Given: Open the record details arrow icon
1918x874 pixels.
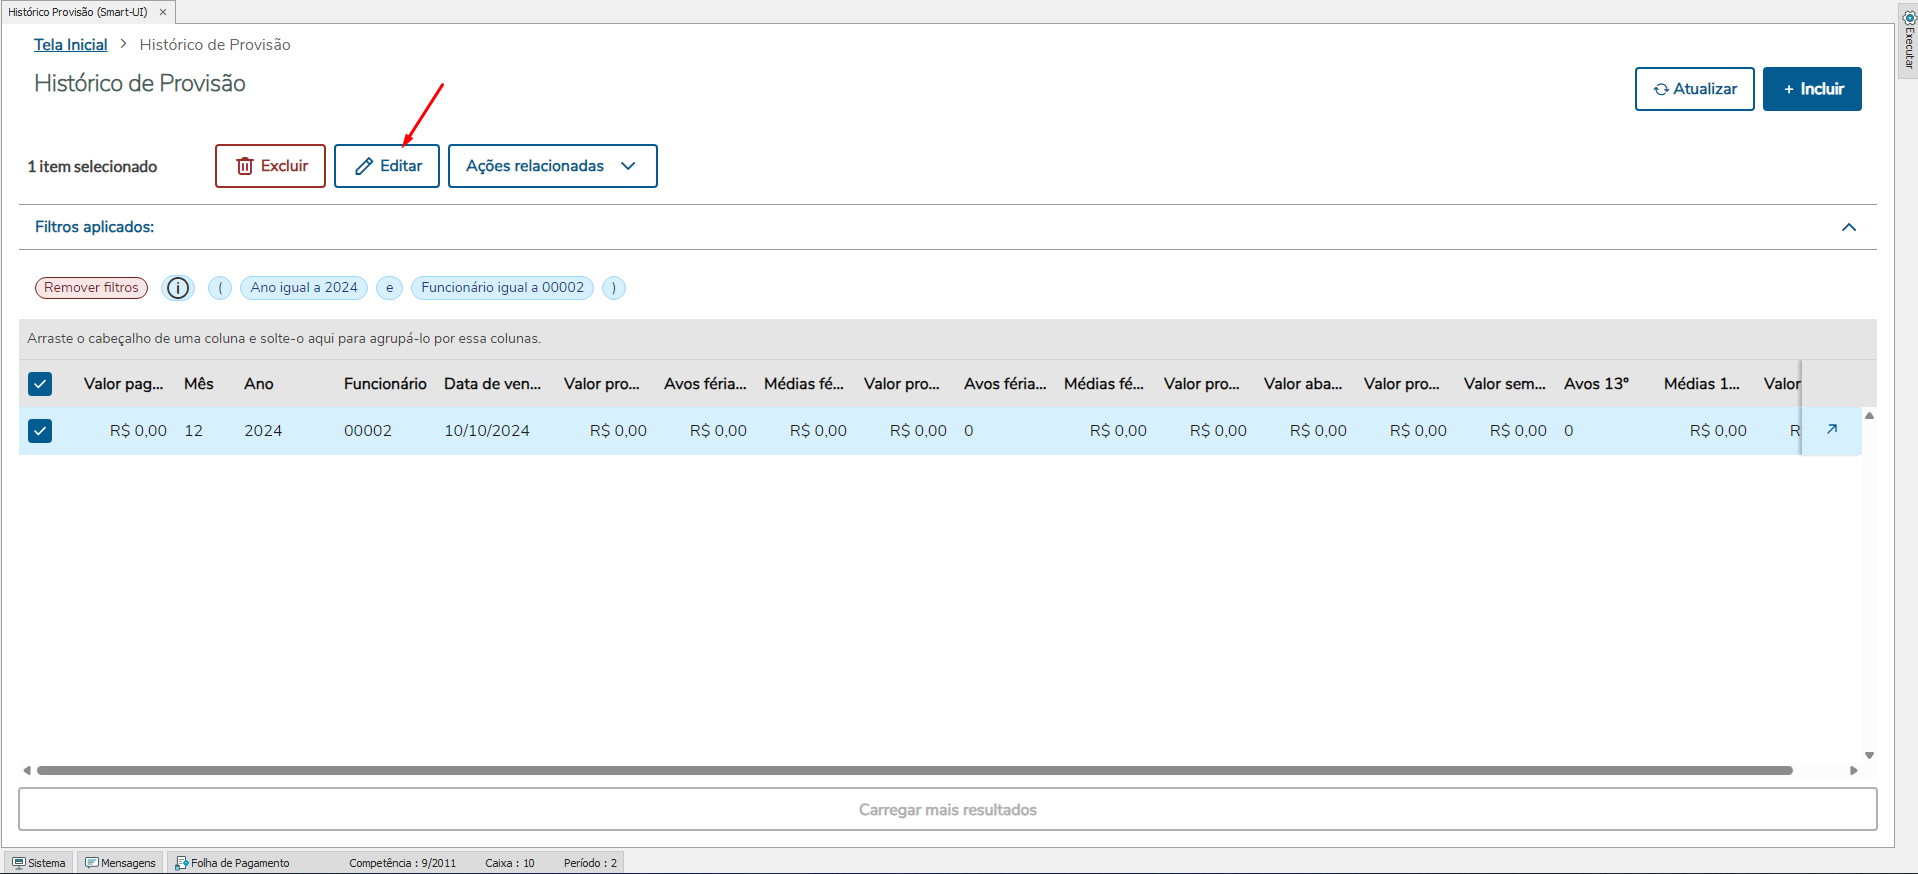Looking at the screenshot, I should tap(1832, 429).
